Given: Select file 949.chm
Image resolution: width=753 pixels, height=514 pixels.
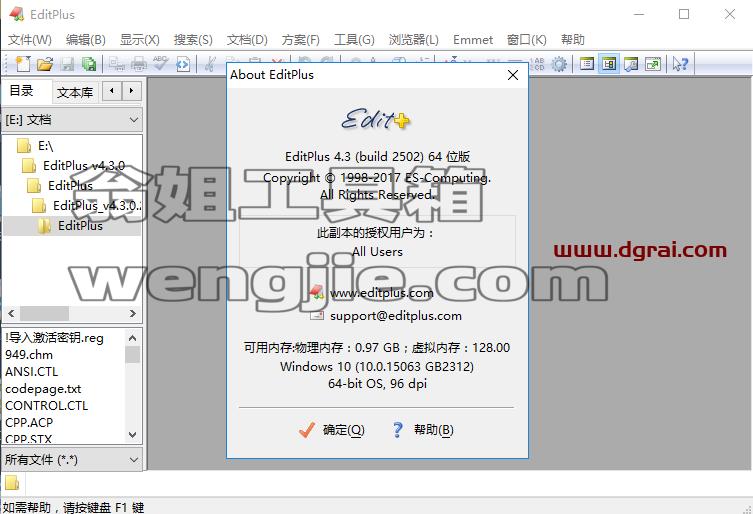Looking at the screenshot, I should (x=29, y=355).
